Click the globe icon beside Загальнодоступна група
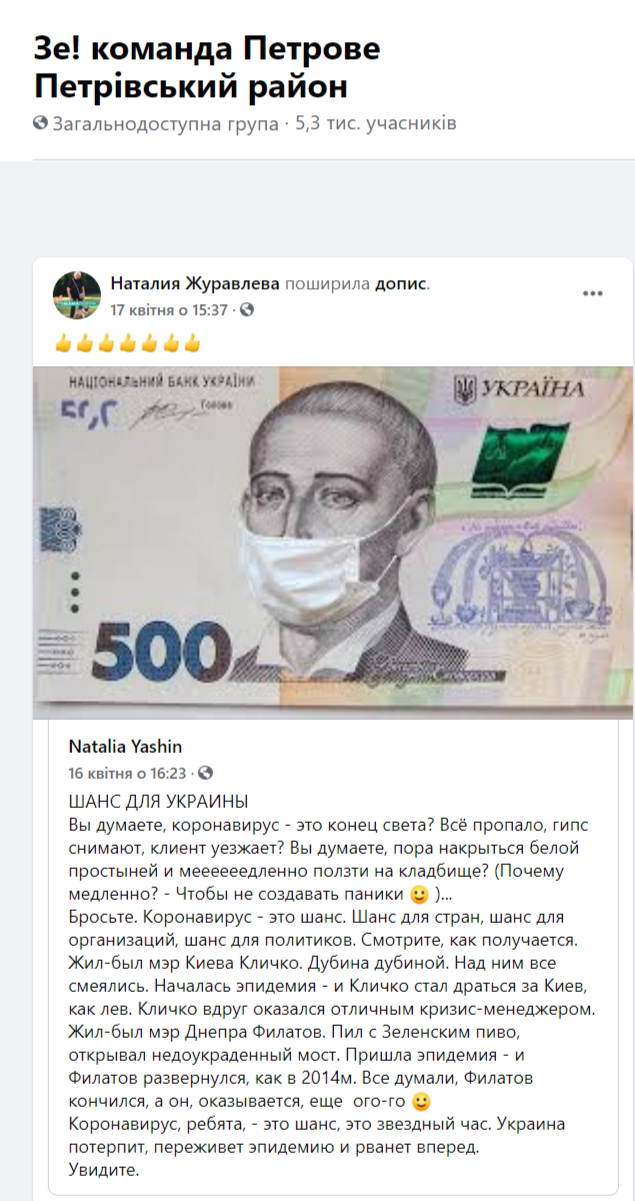 pyautogui.click(x=40, y=124)
